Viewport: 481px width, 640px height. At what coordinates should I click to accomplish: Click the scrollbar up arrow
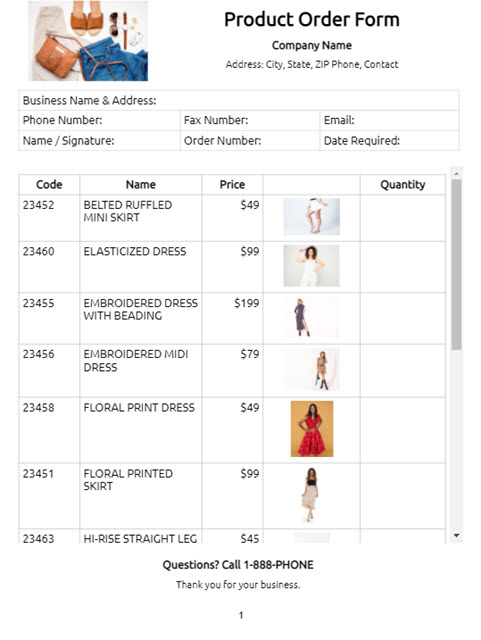[x=457, y=173]
